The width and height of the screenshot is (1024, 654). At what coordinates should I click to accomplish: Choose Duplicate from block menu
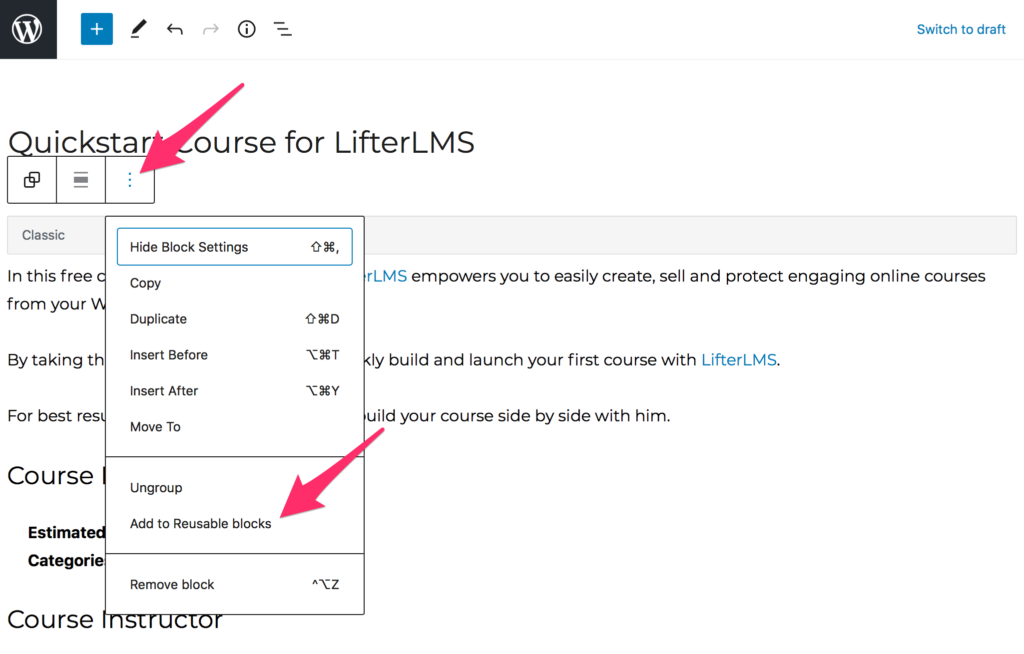point(234,319)
